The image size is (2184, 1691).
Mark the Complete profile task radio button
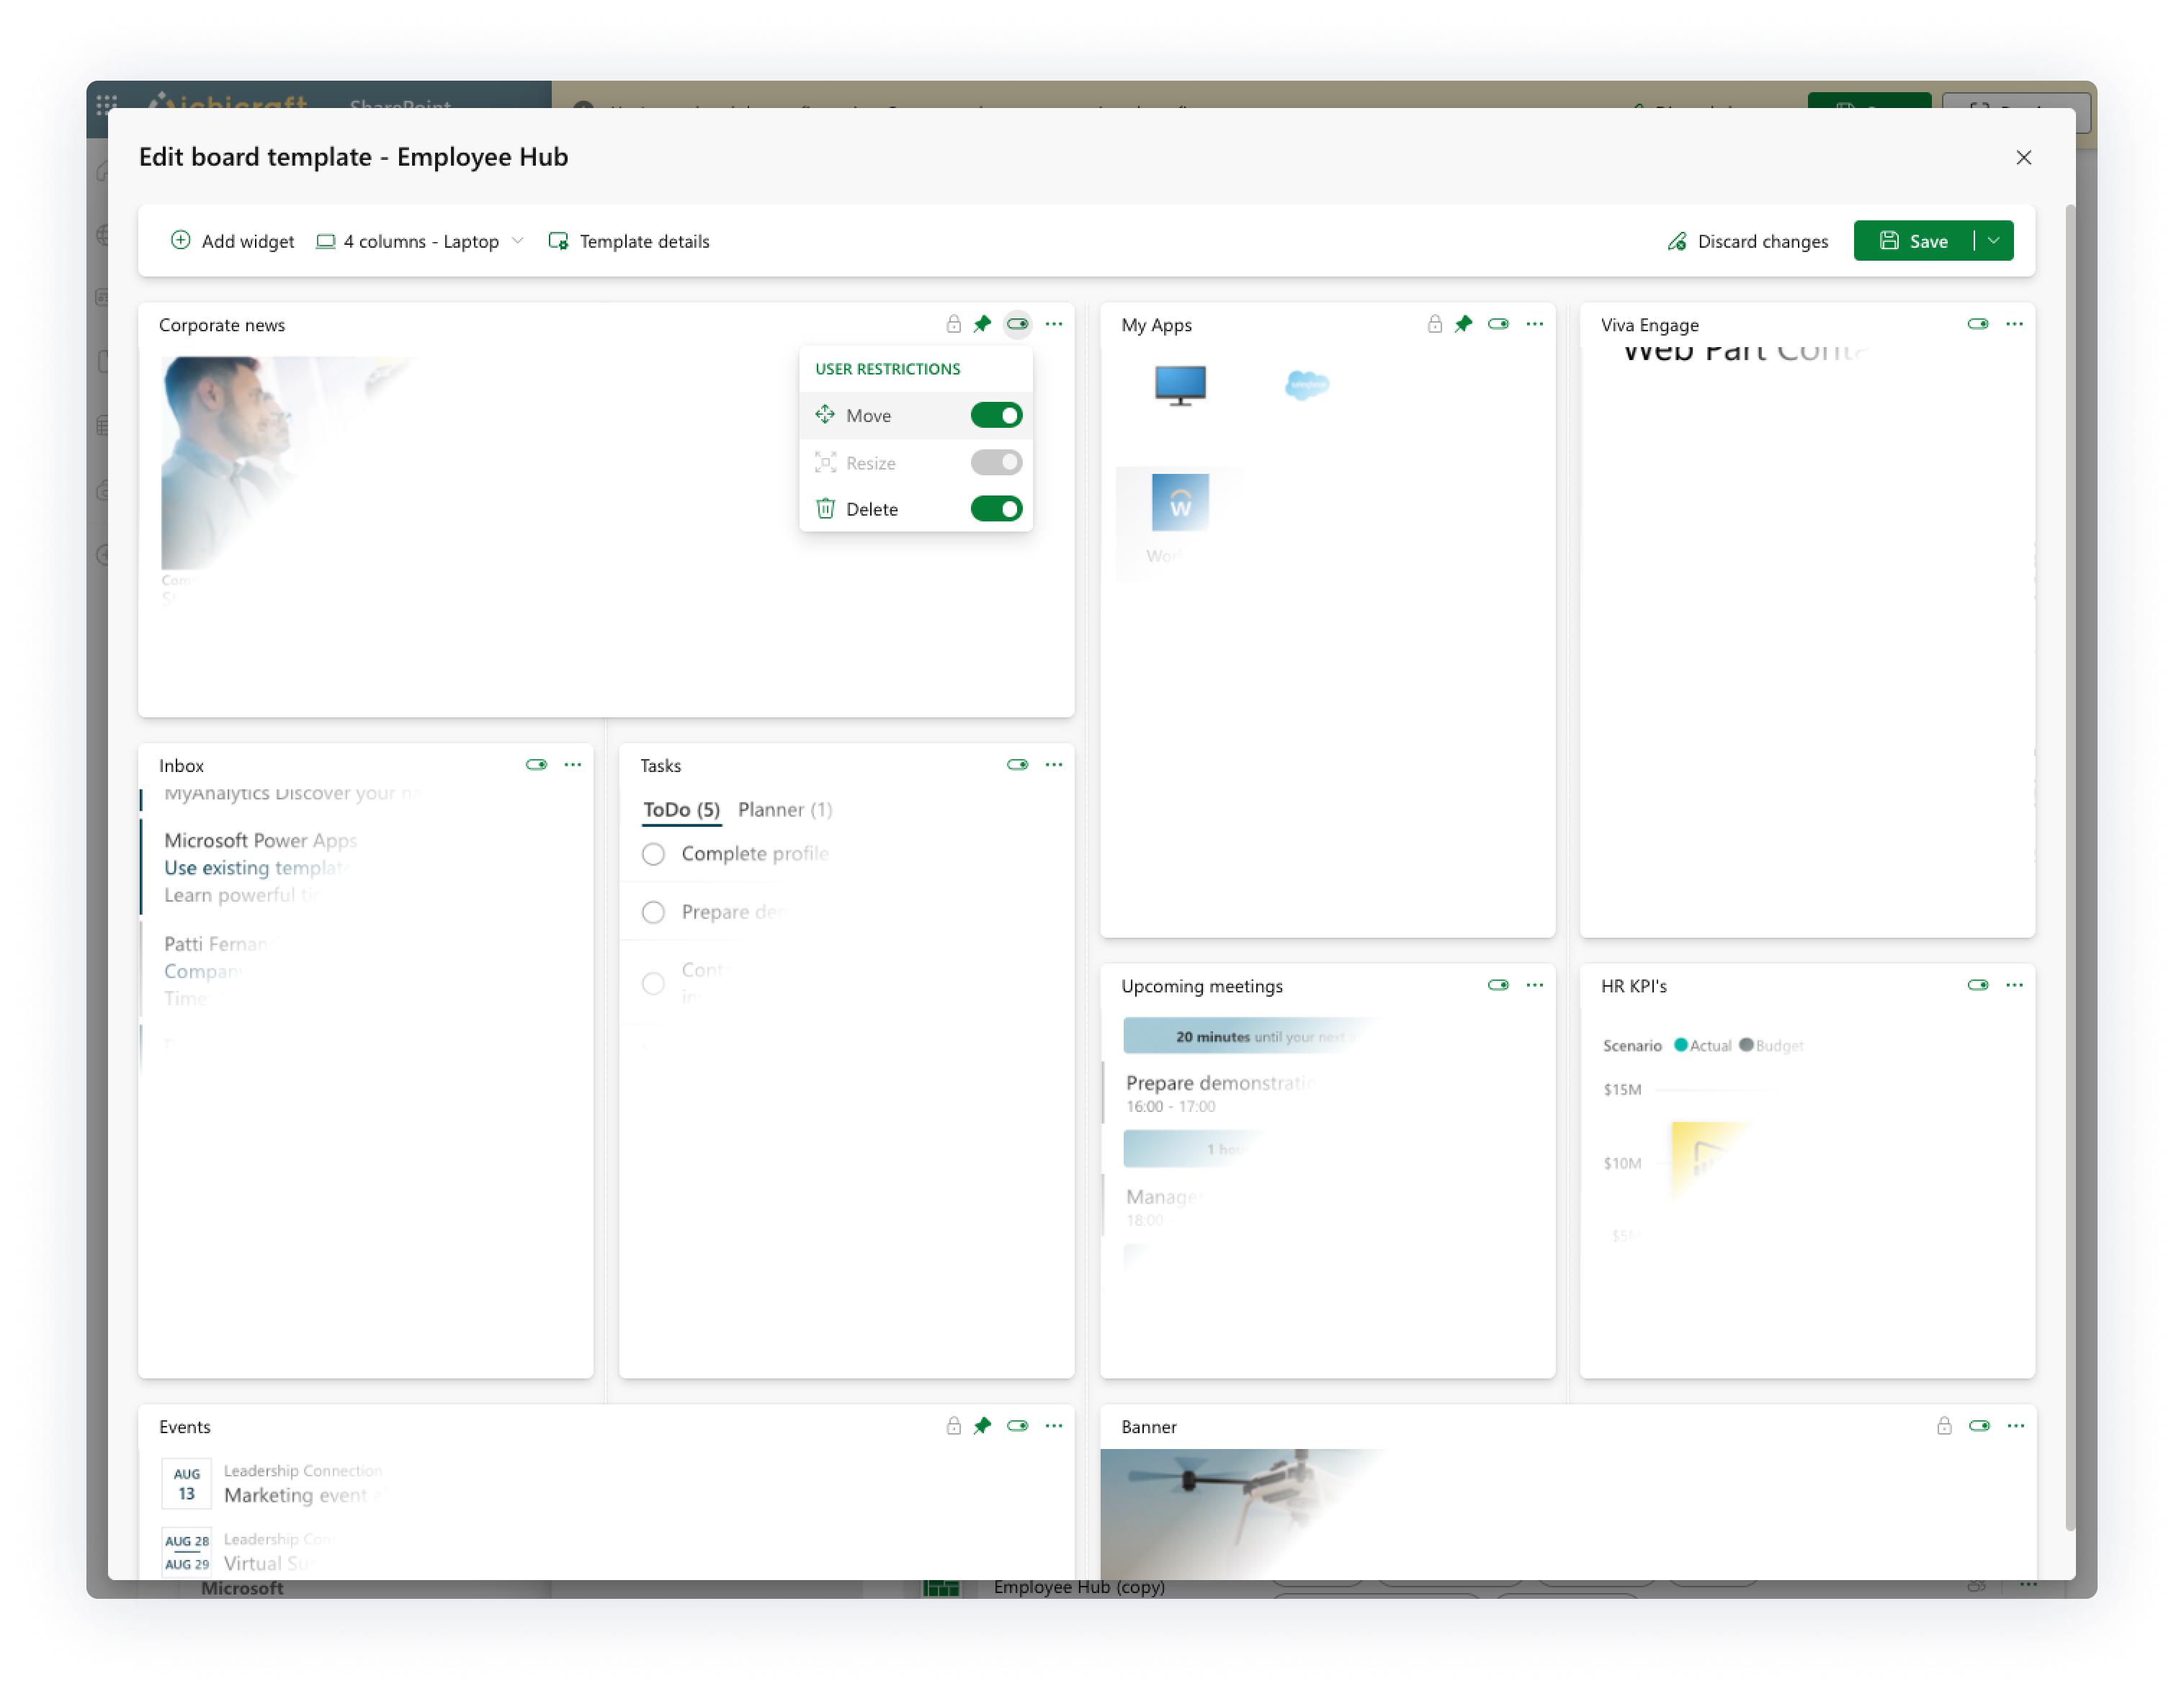653,854
